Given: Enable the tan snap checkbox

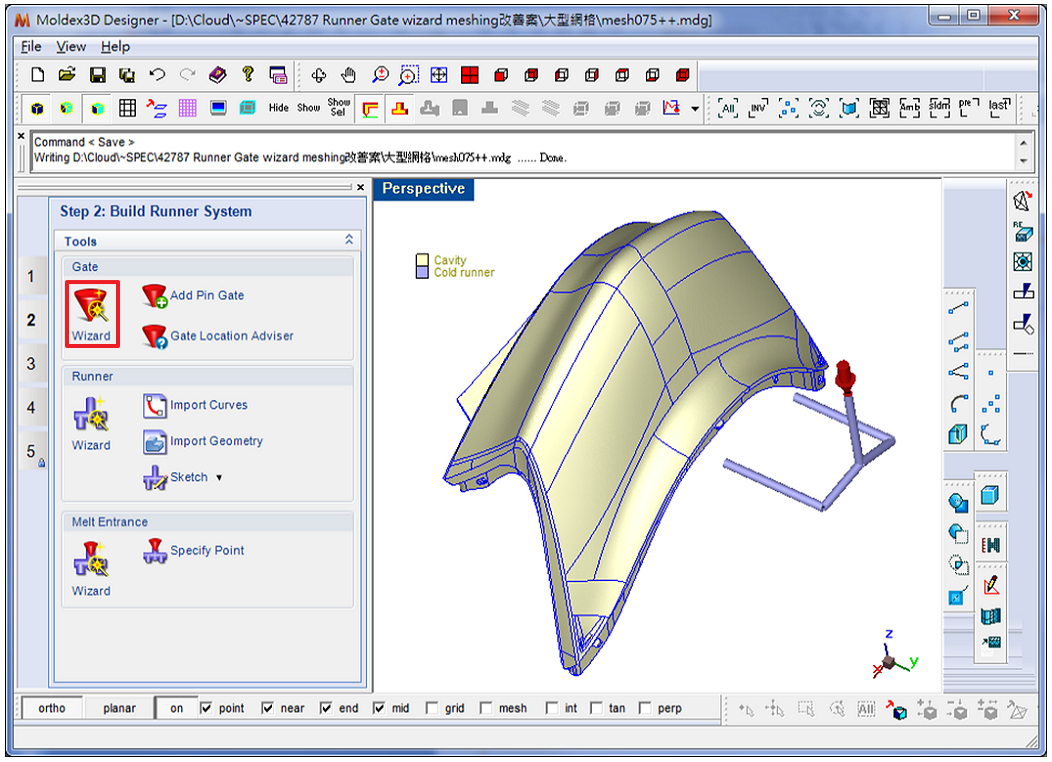Looking at the screenshot, I should tap(596, 708).
